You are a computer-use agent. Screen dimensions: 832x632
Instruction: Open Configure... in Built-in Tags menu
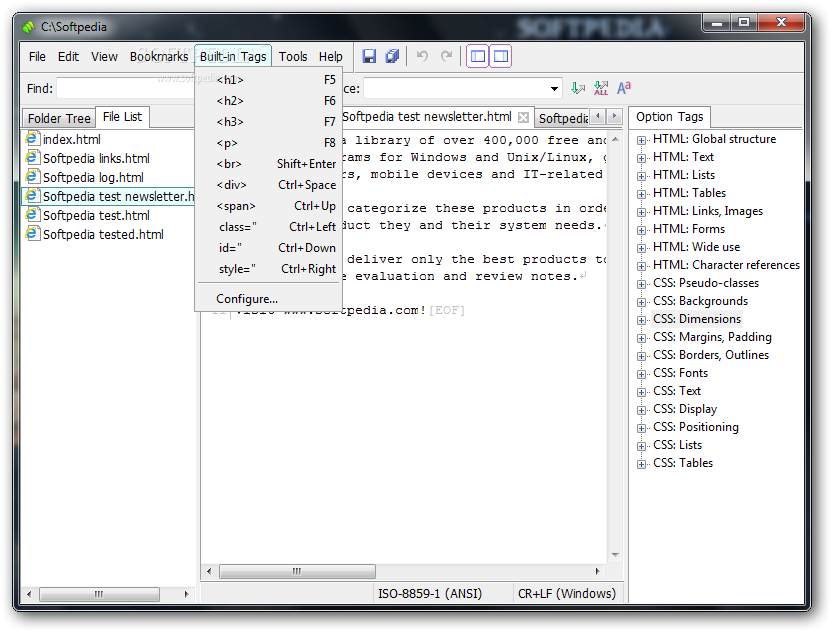pyautogui.click(x=268, y=299)
